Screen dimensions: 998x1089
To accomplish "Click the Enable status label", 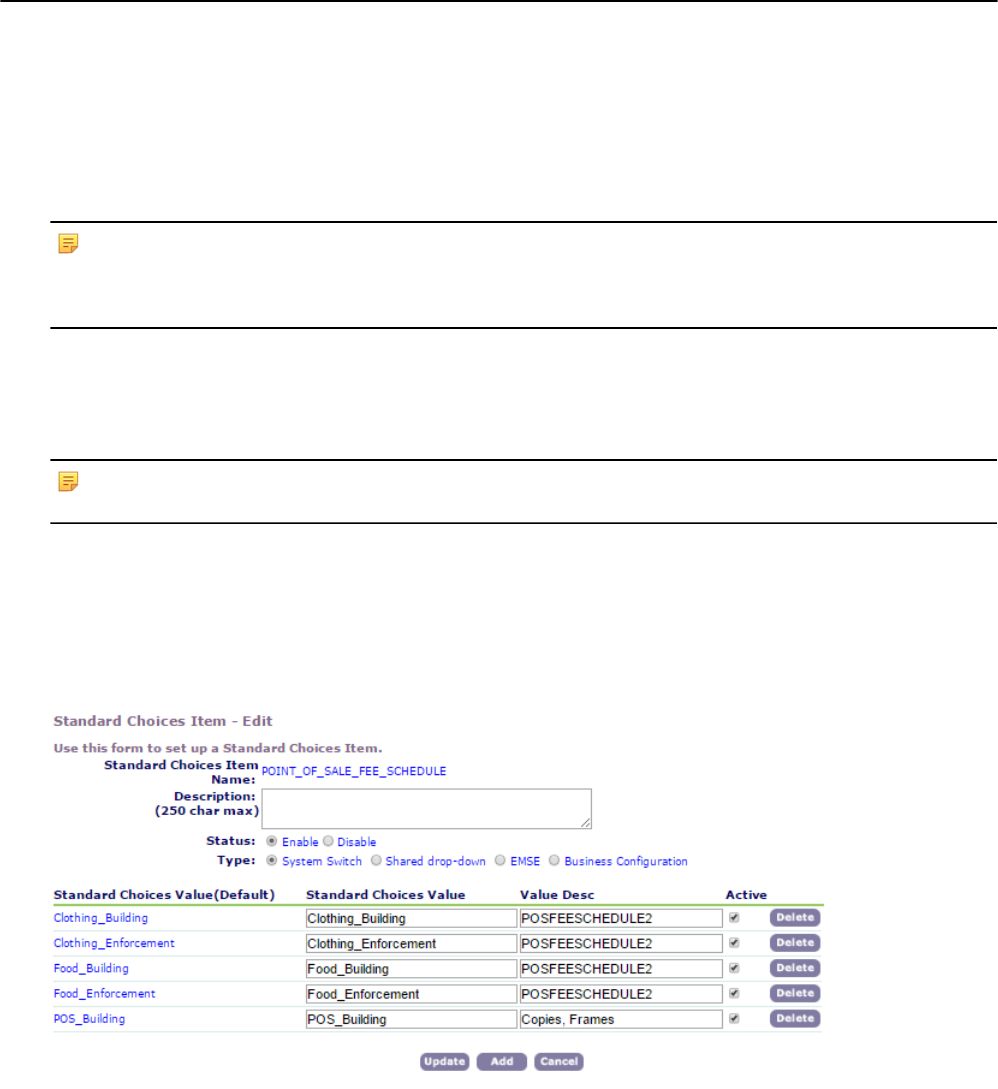I will [300, 842].
